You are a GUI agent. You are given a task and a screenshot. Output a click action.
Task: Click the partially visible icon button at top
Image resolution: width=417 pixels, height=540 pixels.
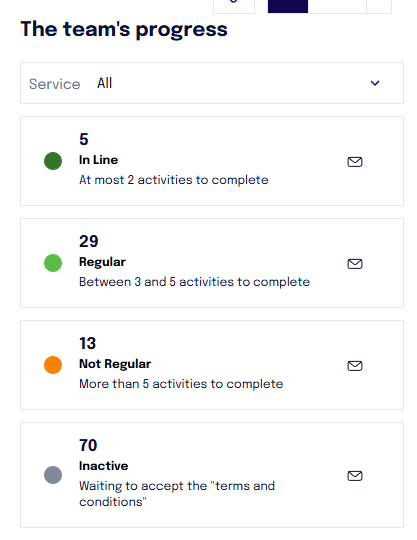[234, 6]
